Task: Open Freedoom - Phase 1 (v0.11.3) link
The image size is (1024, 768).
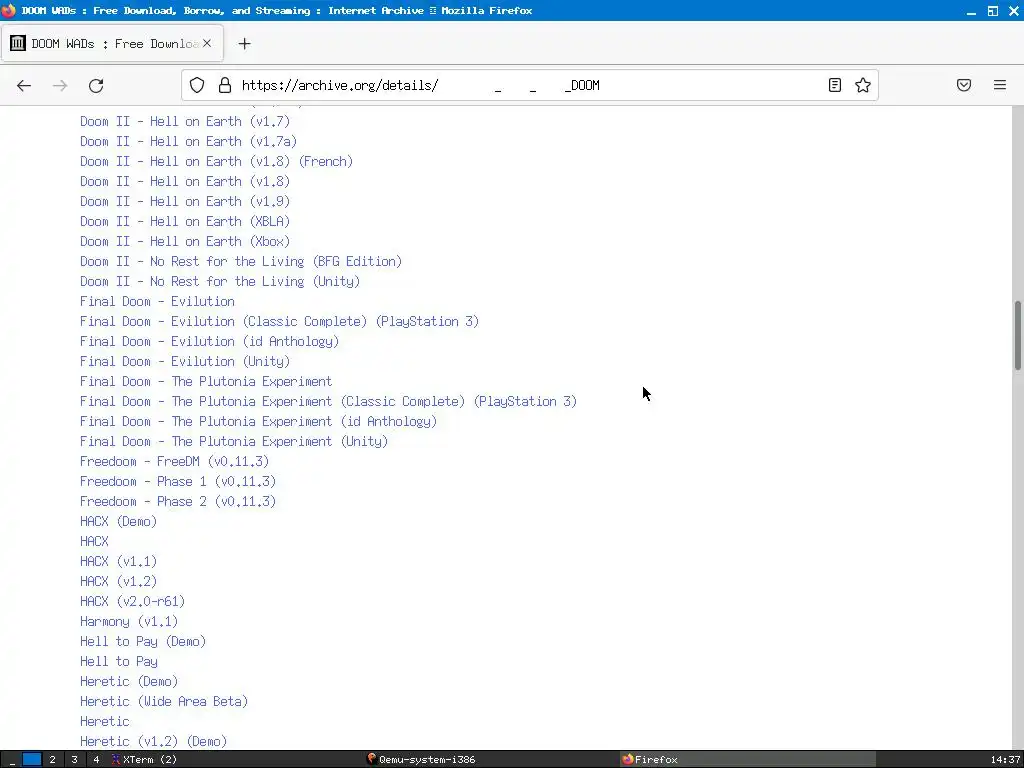Action: click(x=178, y=482)
